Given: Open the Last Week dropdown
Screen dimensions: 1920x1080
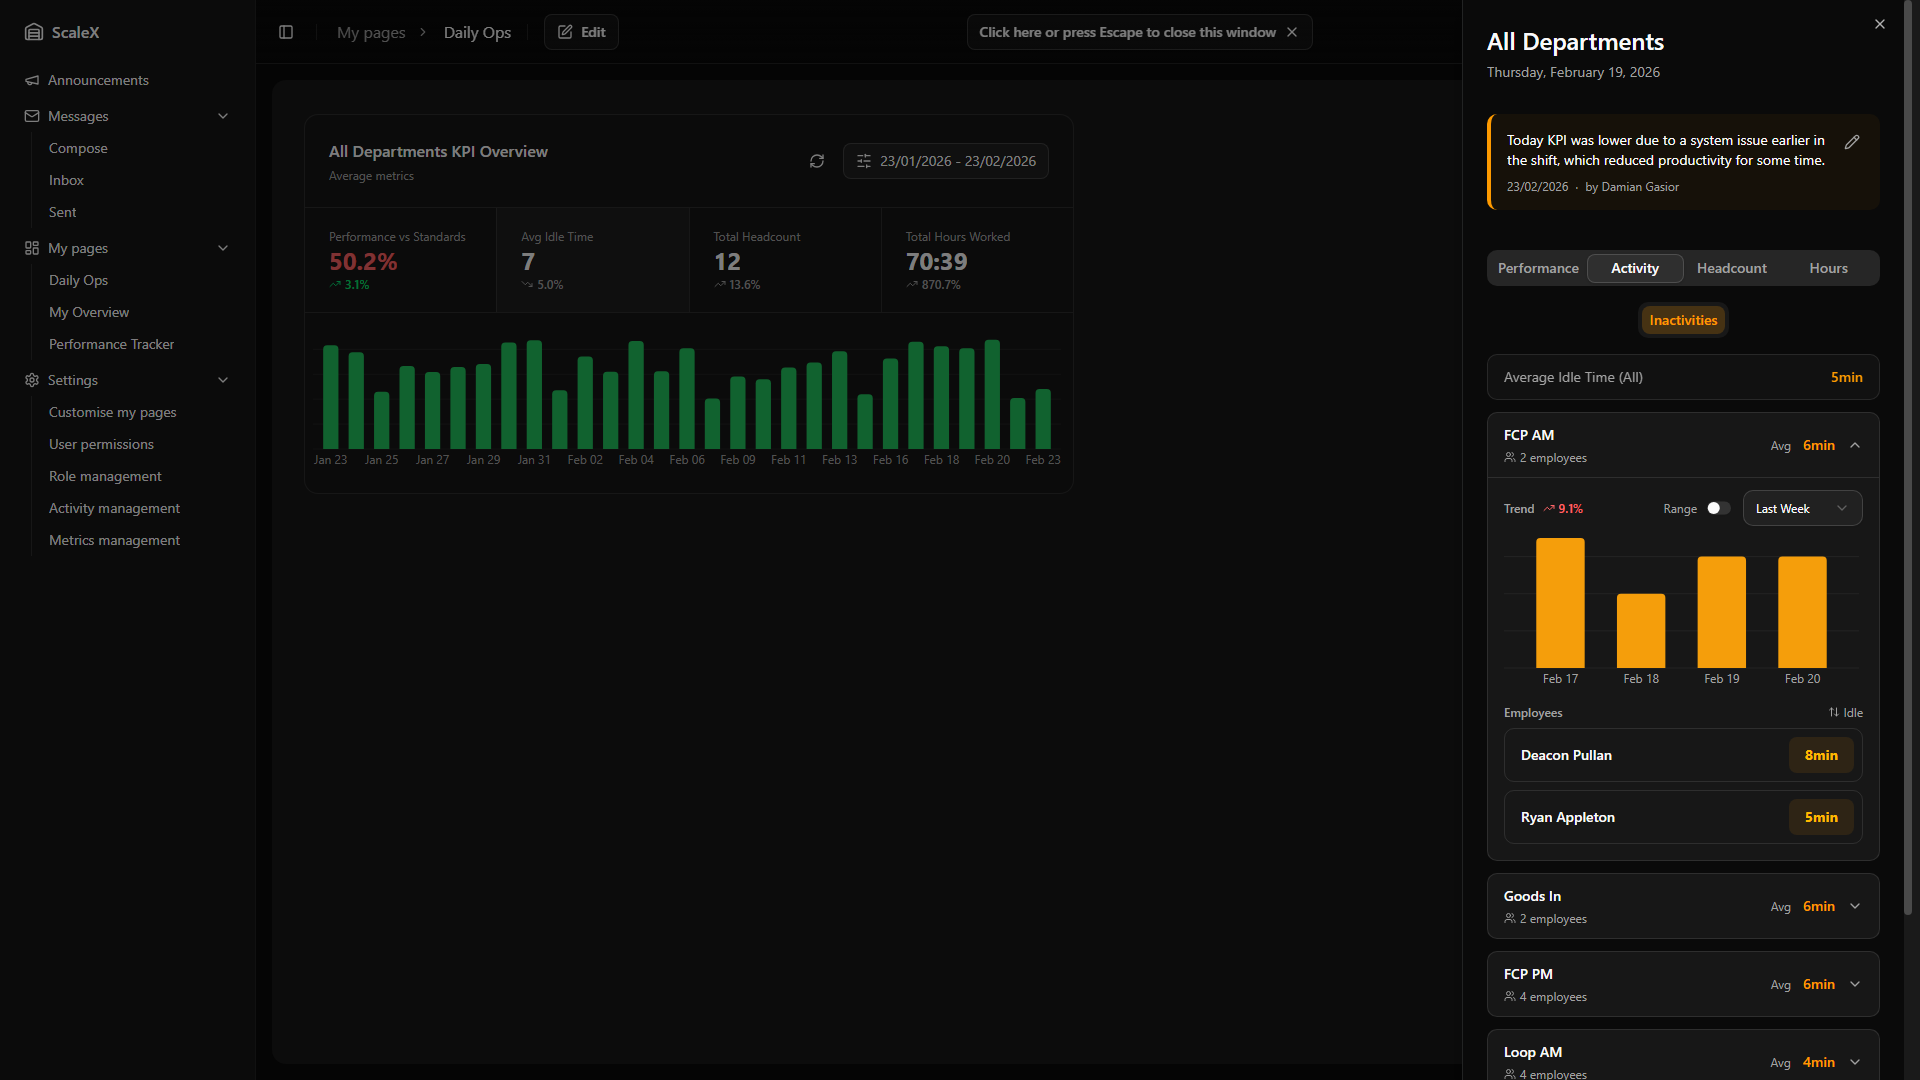Looking at the screenshot, I should 1802,508.
